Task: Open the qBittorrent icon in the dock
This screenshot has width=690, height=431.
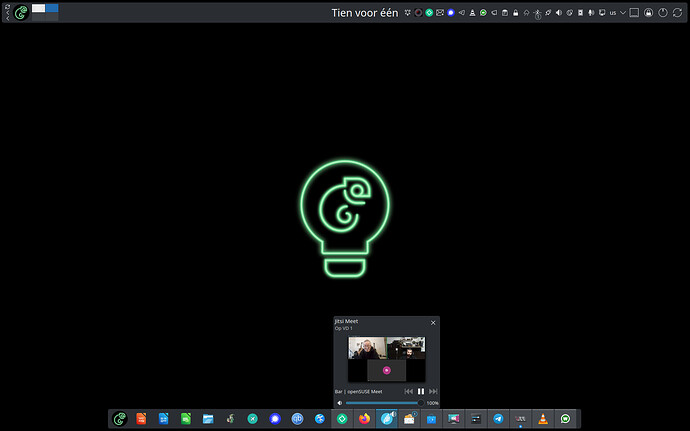Action: coord(297,419)
